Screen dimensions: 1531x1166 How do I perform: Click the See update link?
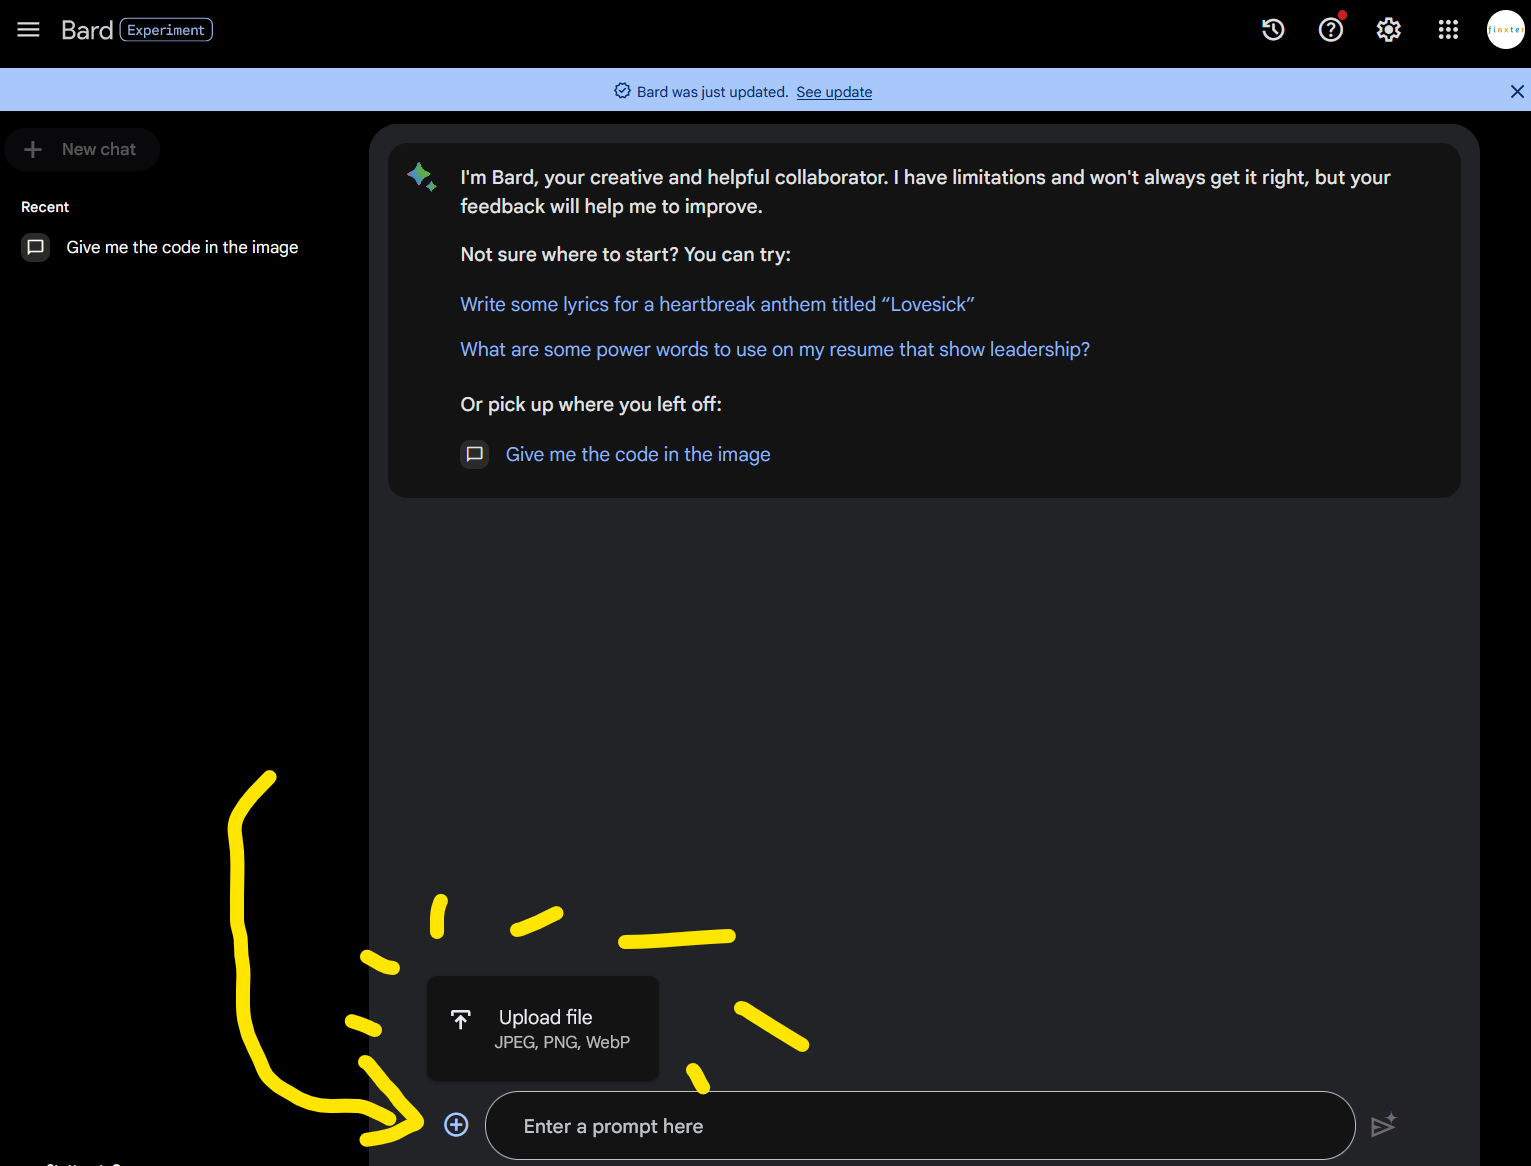coord(834,92)
